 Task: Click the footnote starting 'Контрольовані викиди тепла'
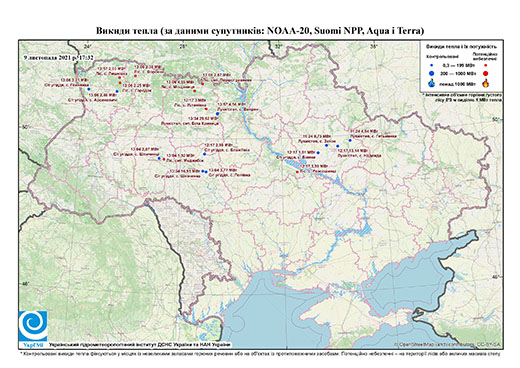click(x=260, y=353)
